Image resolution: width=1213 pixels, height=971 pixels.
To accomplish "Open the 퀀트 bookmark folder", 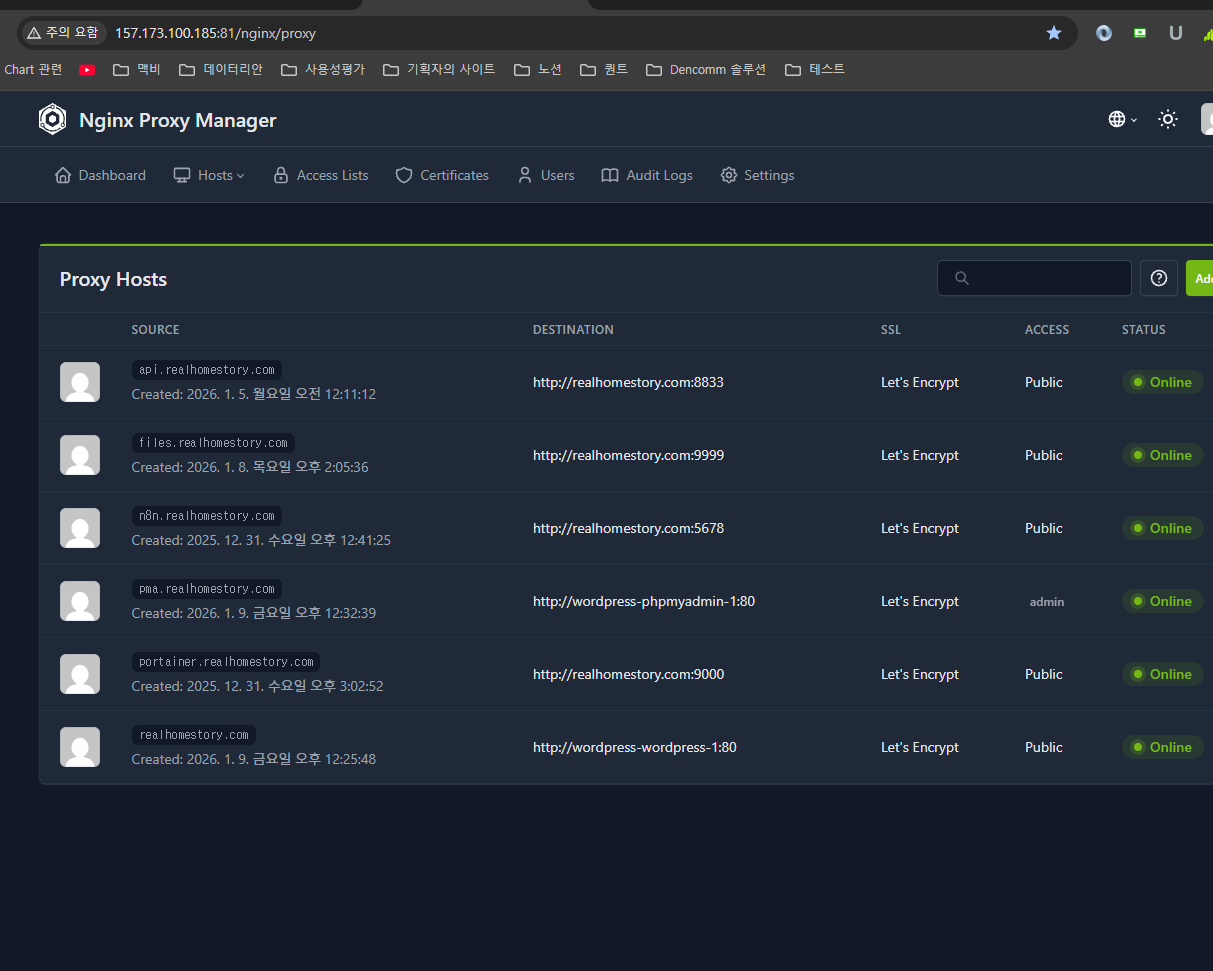I will click(604, 70).
